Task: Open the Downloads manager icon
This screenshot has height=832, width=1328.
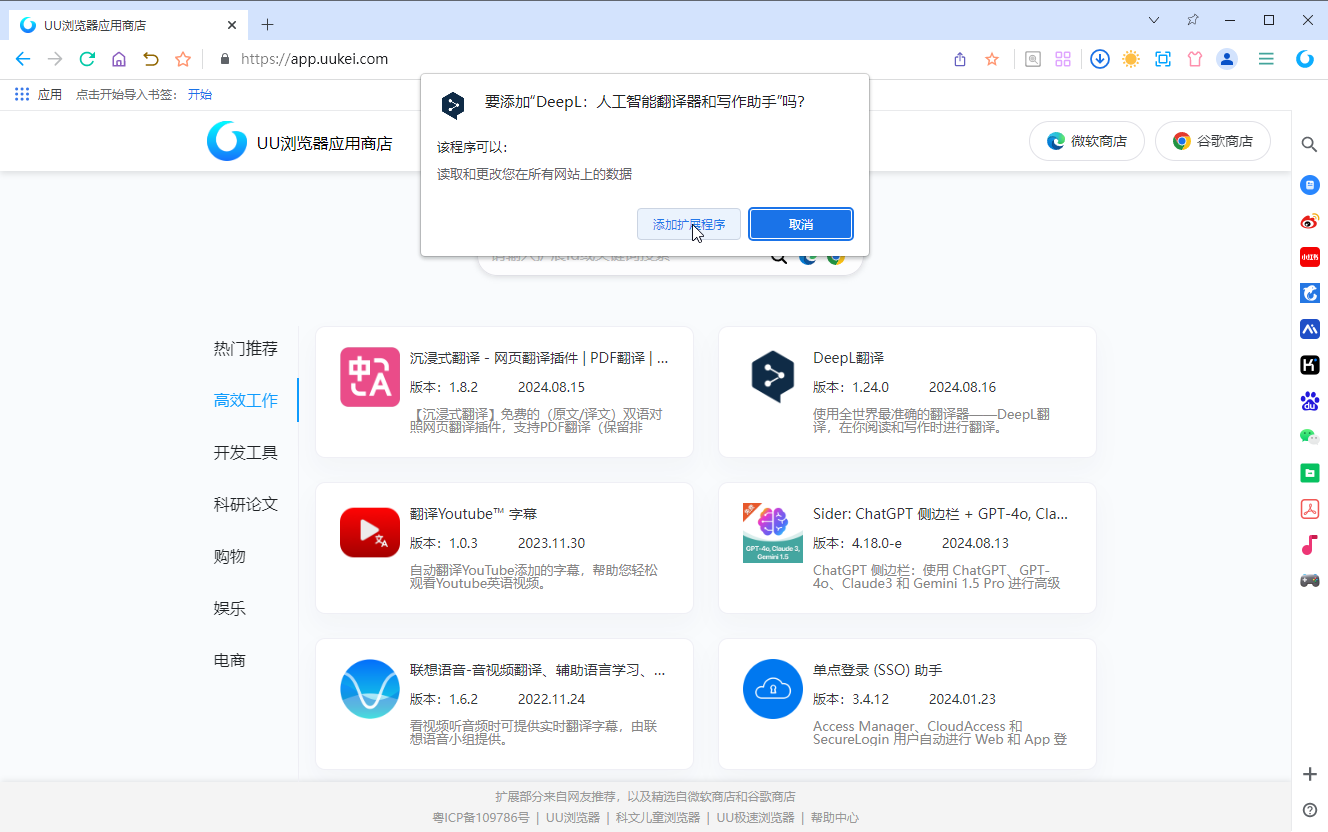Action: 1099,59
